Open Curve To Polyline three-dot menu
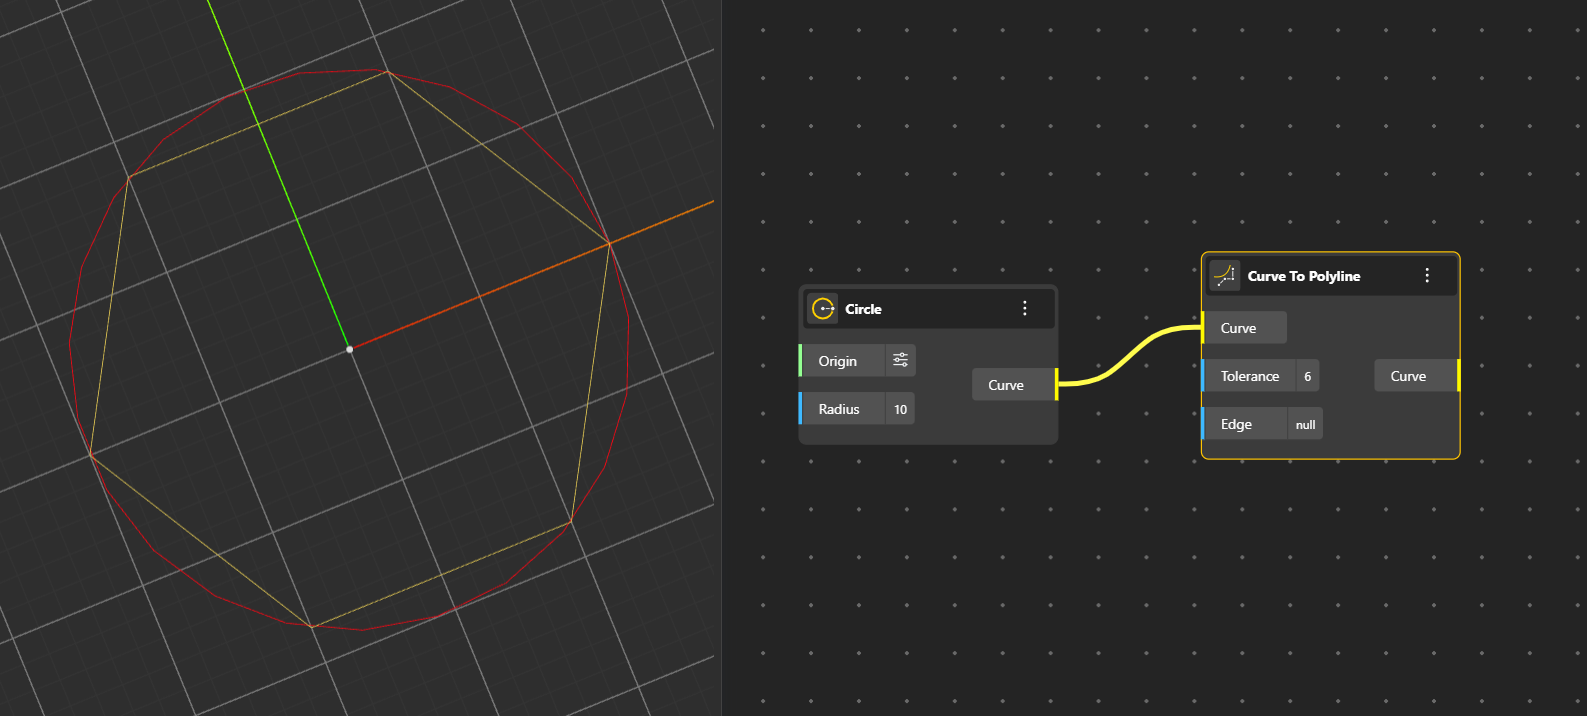Image resolution: width=1587 pixels, height=716 pixels. coord(1427,275)
